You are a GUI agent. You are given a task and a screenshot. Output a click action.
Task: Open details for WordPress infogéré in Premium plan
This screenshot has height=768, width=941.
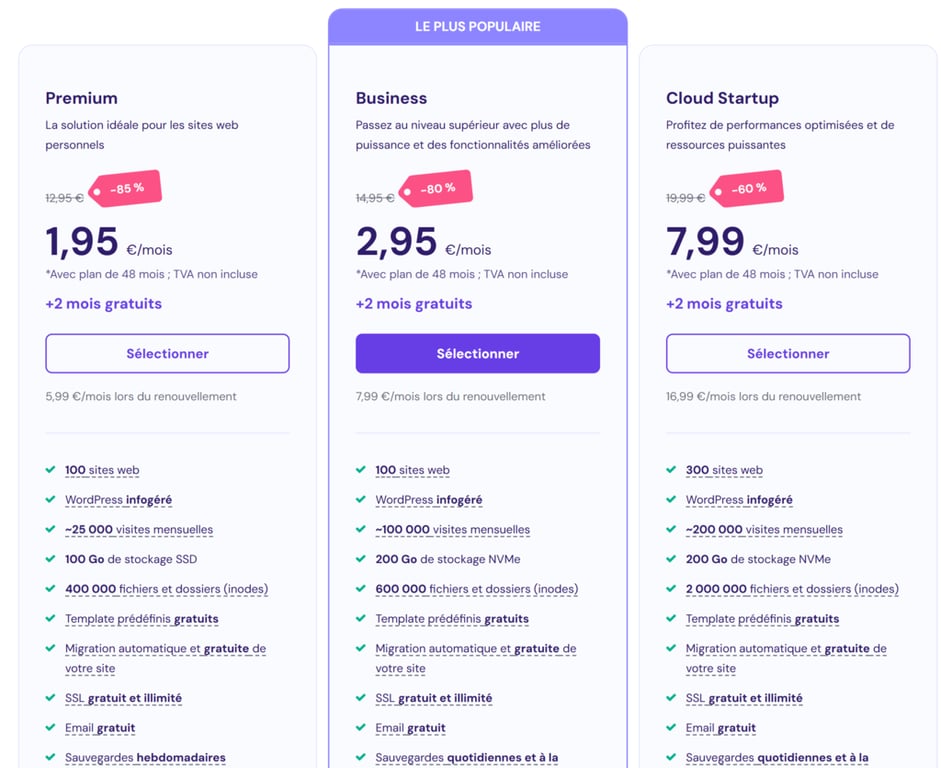[118, 500]
